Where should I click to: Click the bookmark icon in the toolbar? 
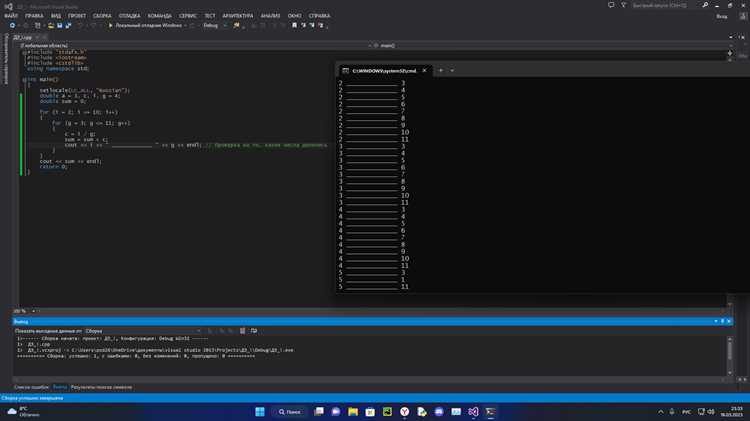294,25
